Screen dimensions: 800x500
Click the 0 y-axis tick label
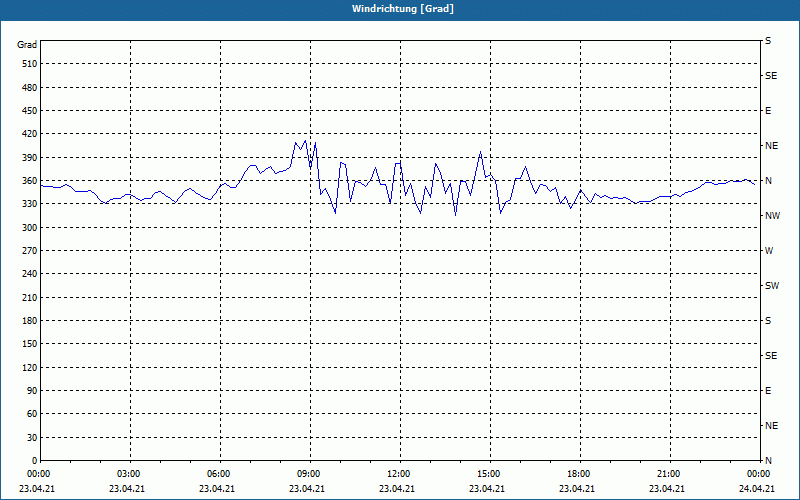[34, 461]
